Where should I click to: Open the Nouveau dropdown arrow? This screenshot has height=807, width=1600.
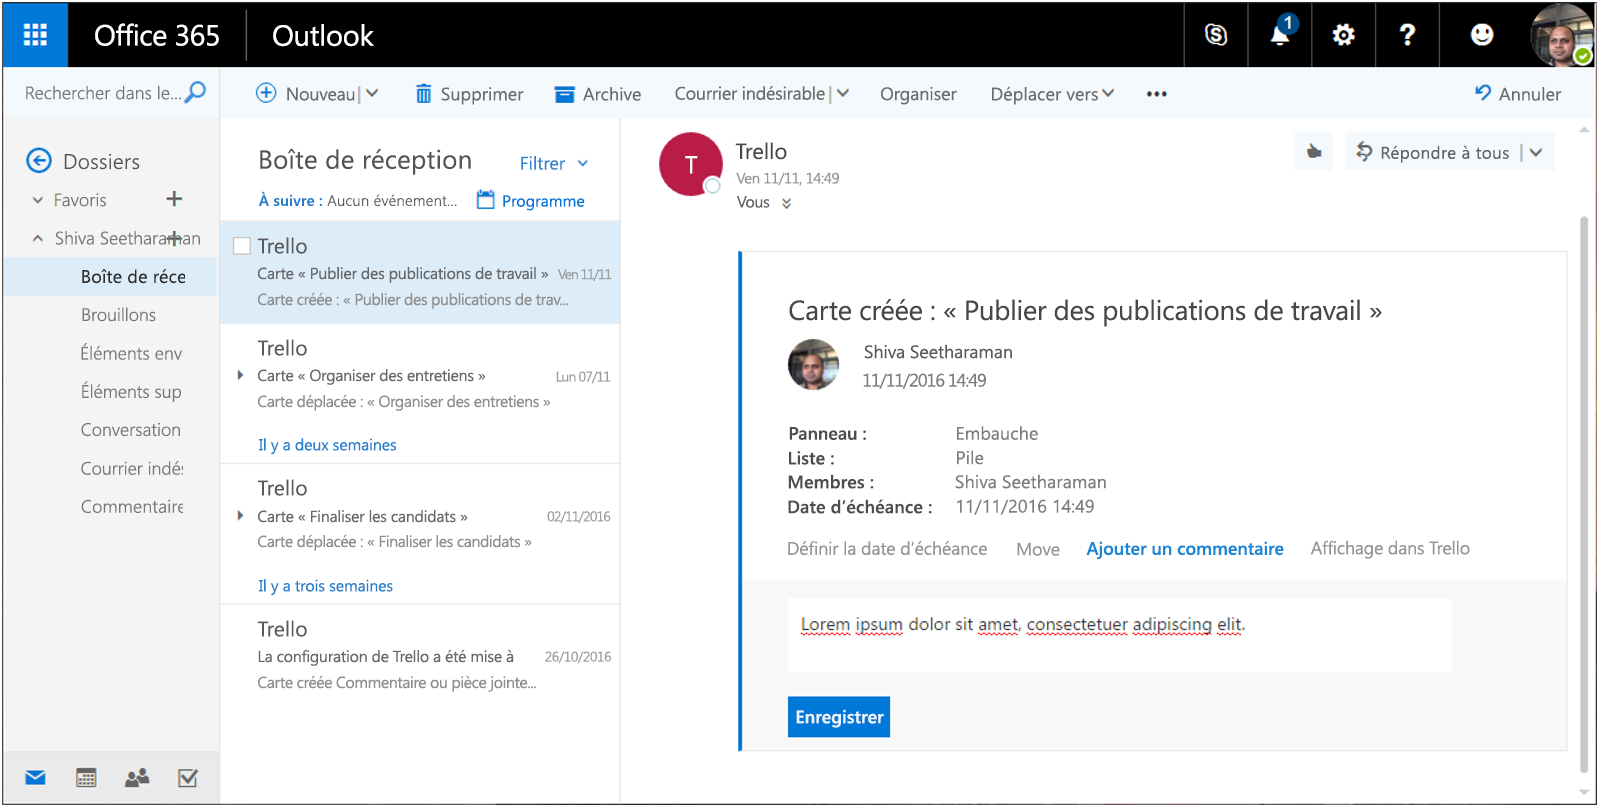click(372, 93)
